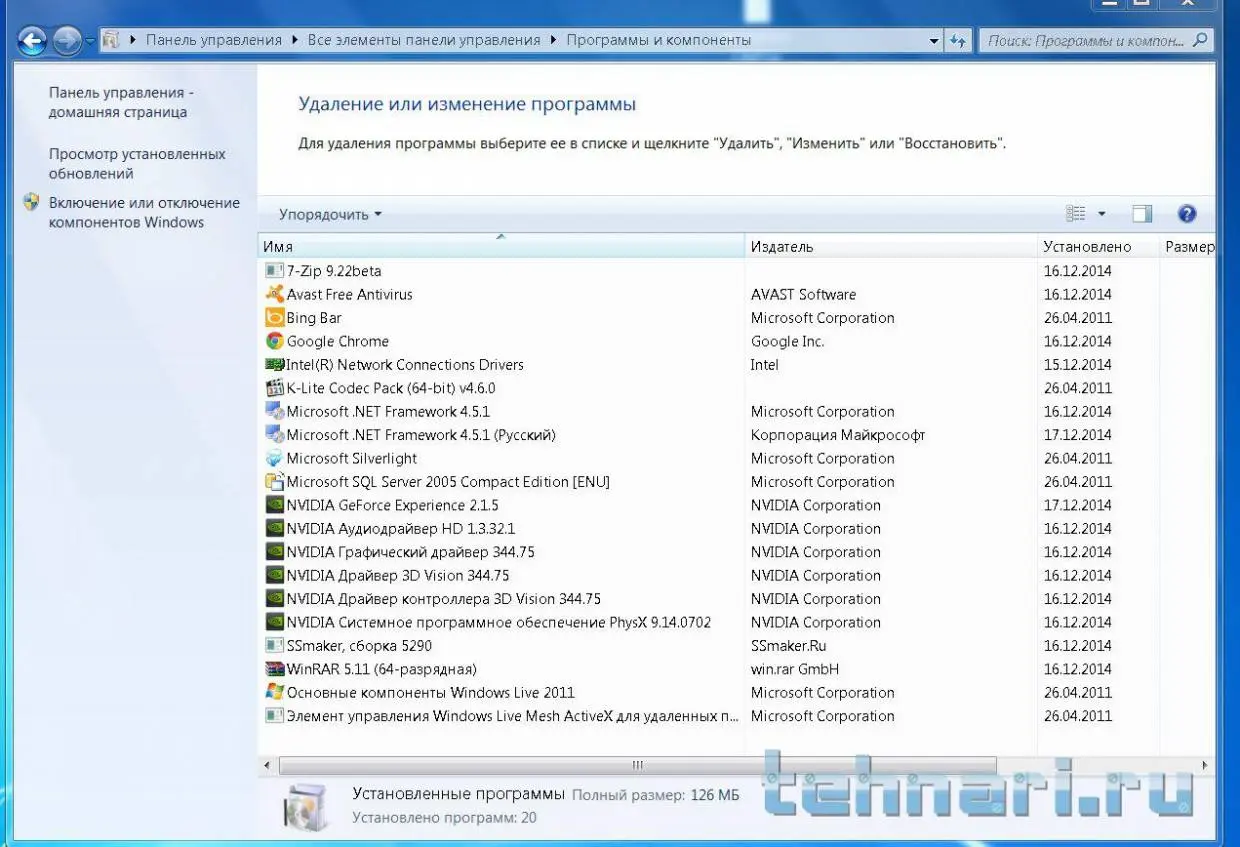Viewport: 1240px width, 847px height.
Task: Click the forward navigation arrow button
Action: tap(66, 41)
